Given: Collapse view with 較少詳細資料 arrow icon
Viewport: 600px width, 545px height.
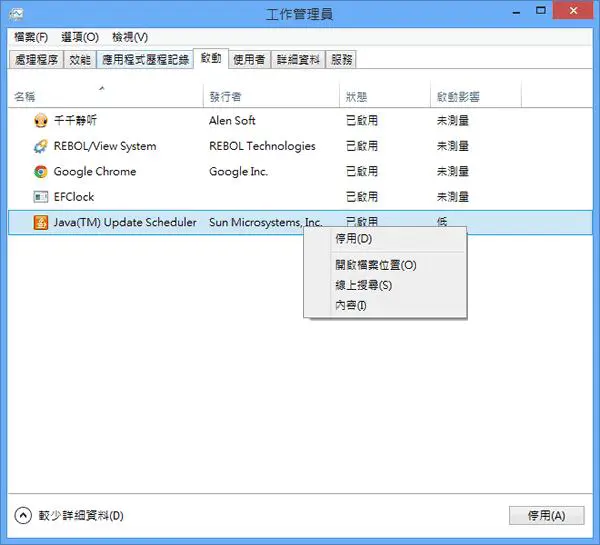Looking at the screenshot, I should click(23, 516).
